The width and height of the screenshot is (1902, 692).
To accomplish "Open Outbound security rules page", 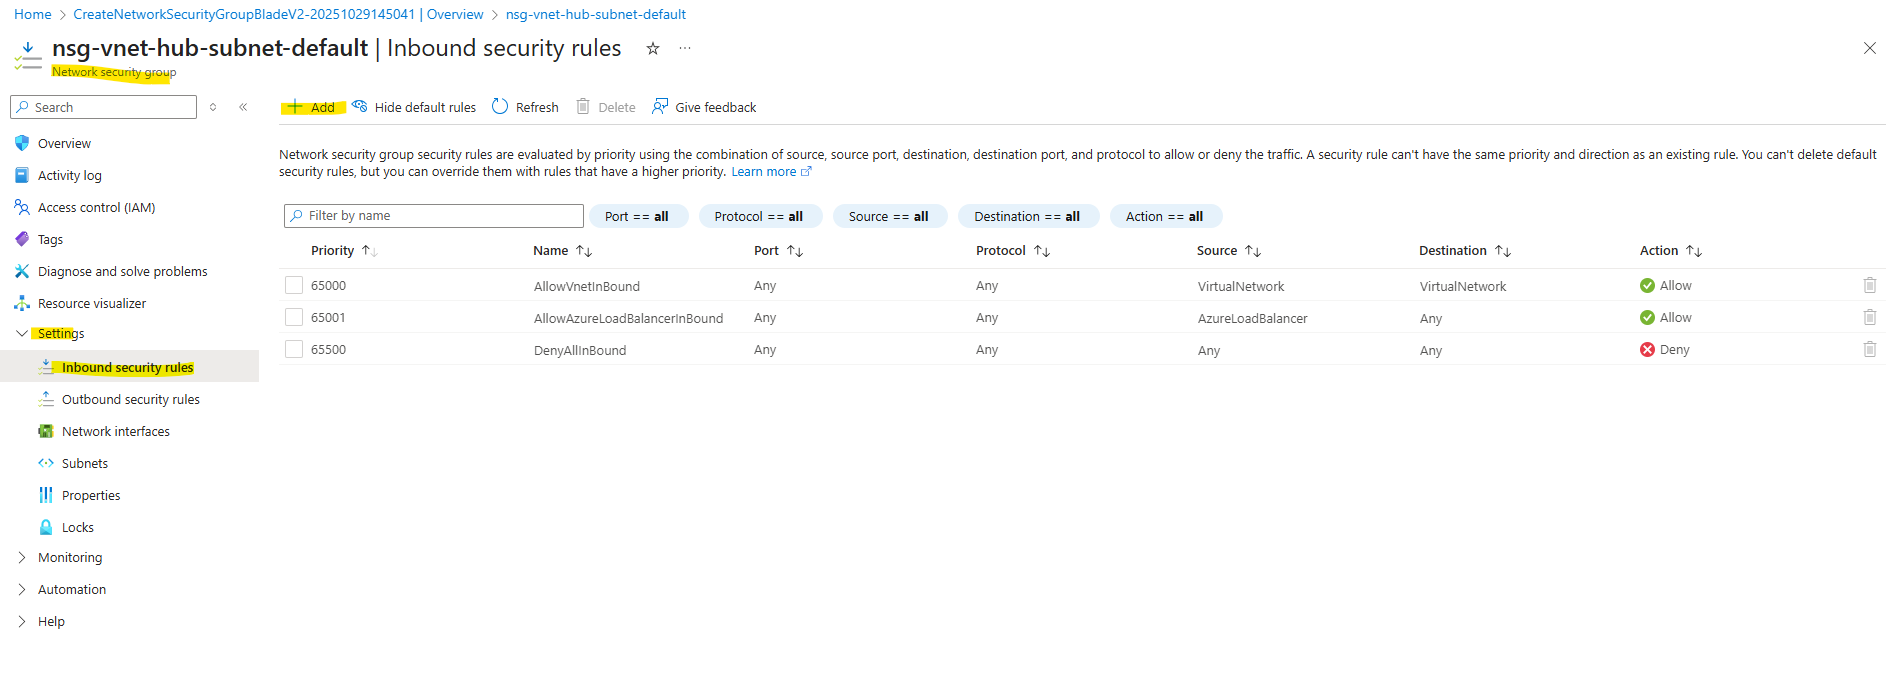I will (x=130, y=399).
